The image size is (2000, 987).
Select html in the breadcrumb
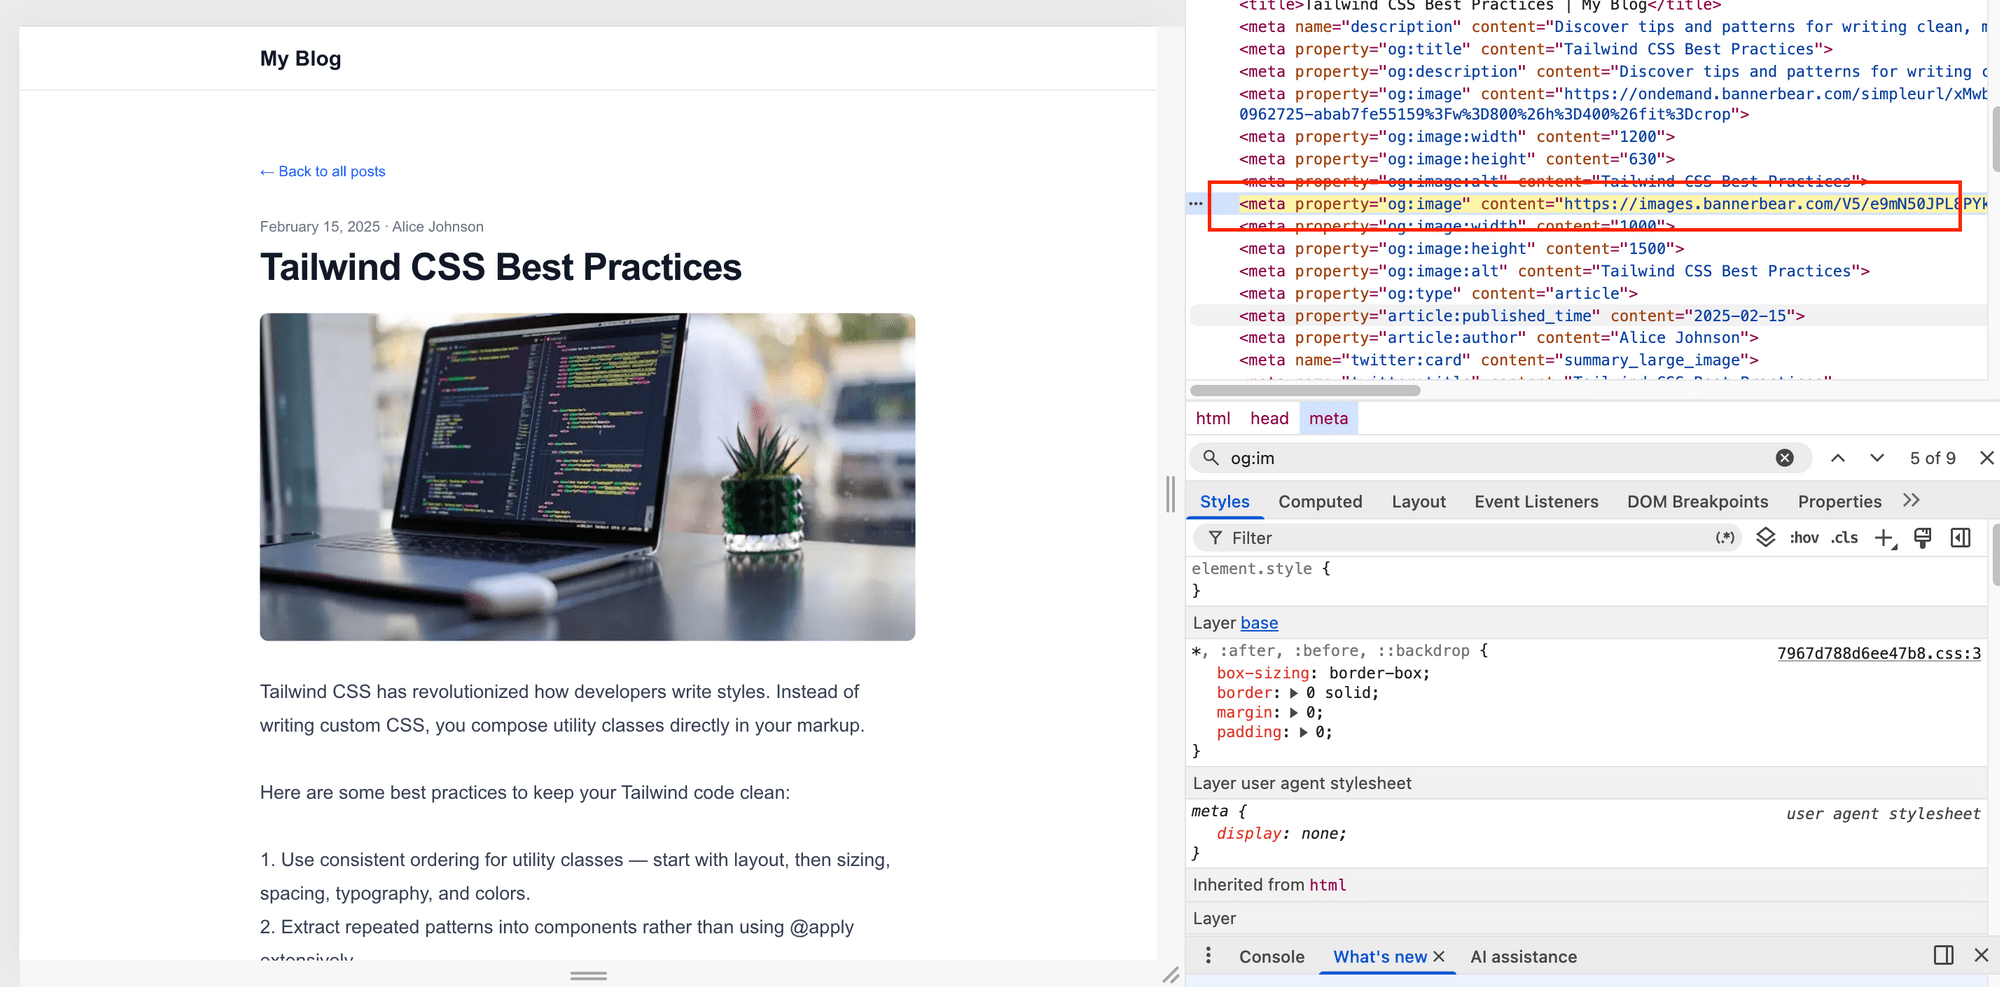pyautogui.click(x=1213, y=419)
